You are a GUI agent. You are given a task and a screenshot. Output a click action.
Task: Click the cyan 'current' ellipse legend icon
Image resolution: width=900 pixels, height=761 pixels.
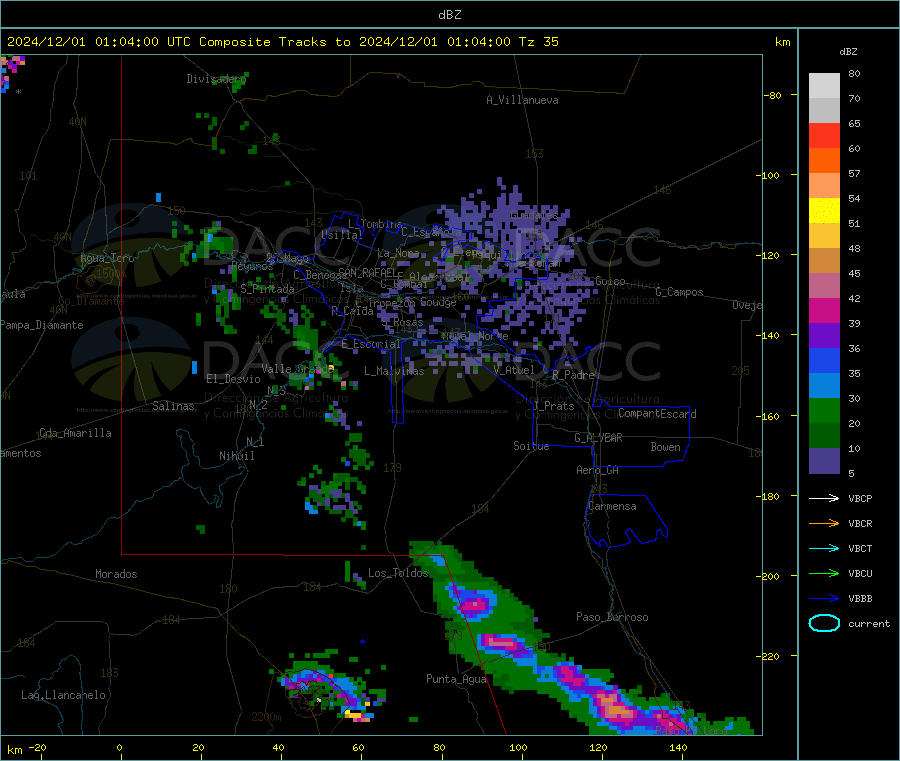(x=824, y=623)
